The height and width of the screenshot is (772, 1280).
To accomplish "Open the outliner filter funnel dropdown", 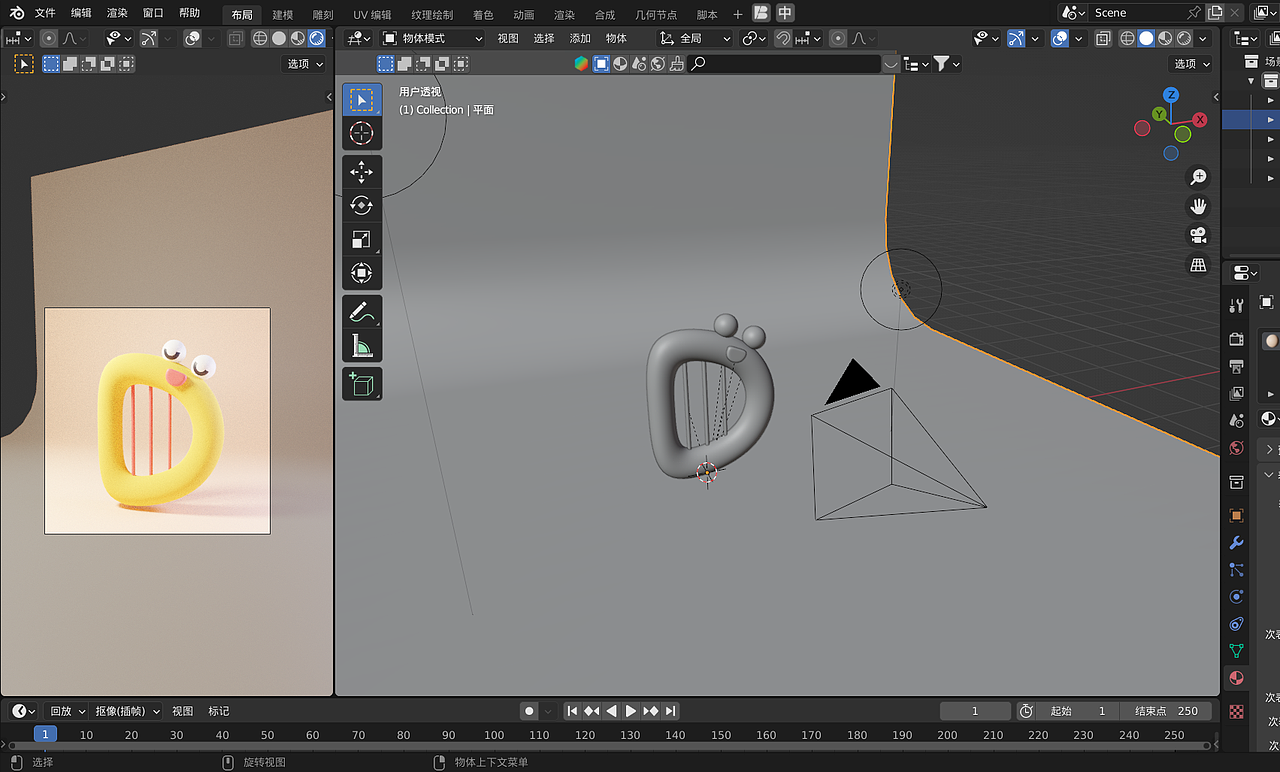I will (947, 63).
